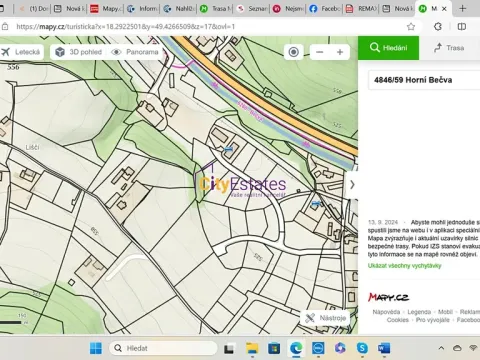Switch to the Trasa browser tab
Image resolution: width=480 pixels, height=360 pixels.
215,9
